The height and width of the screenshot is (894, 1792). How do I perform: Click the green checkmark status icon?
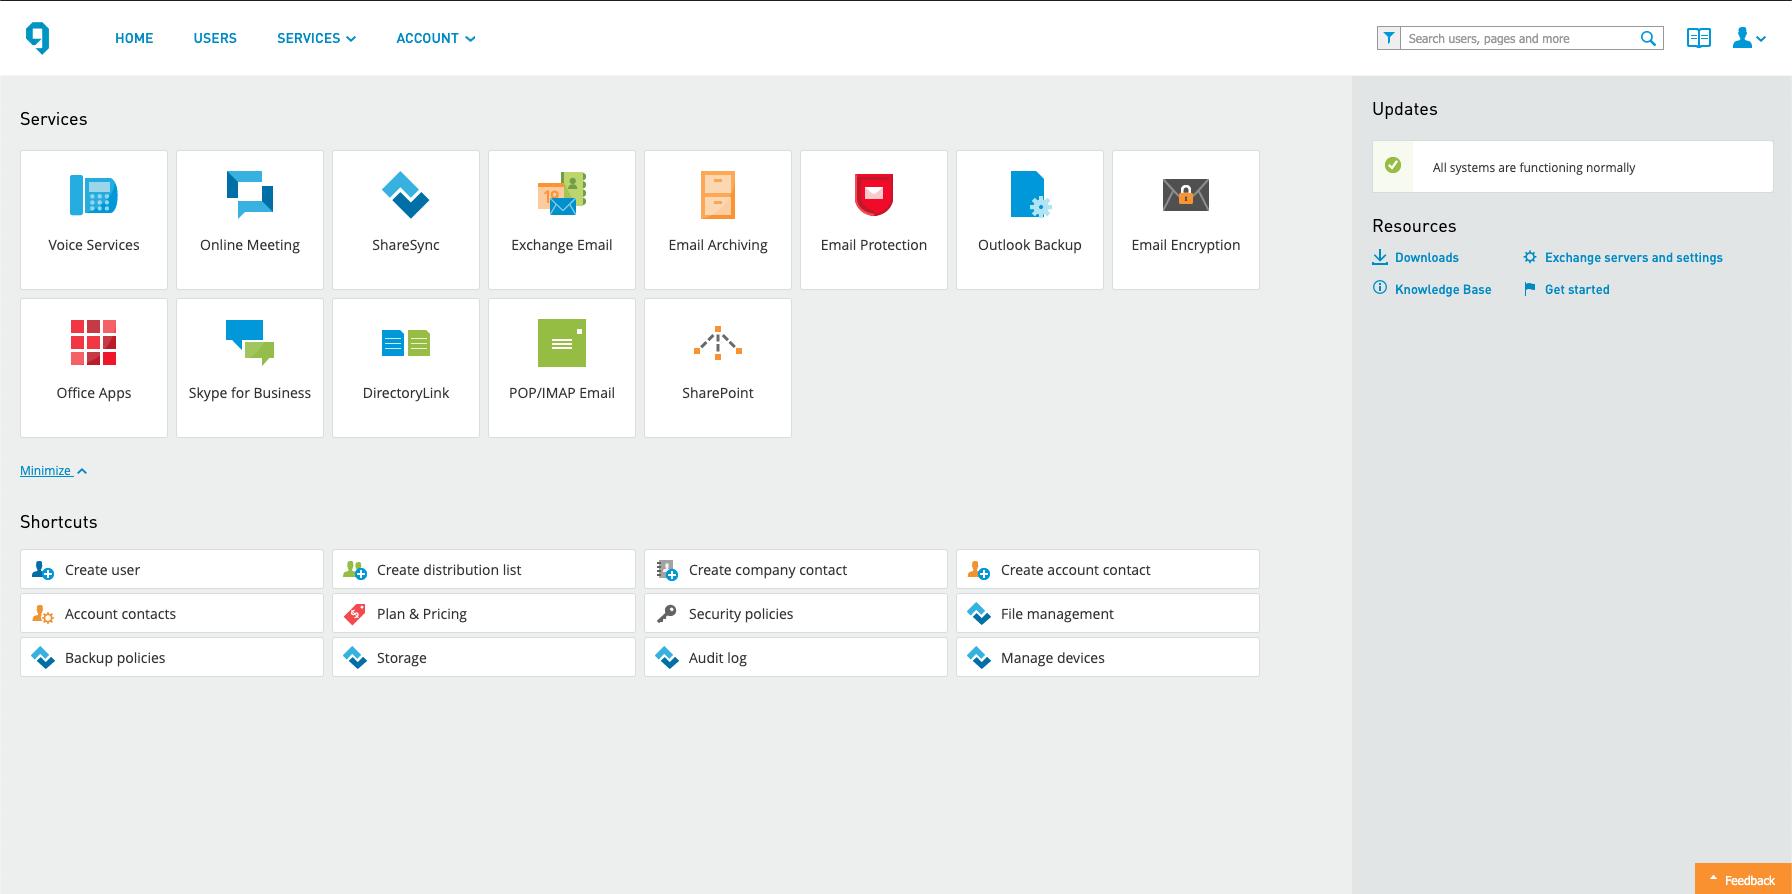pyautogui.click(x=1393, y=165)
